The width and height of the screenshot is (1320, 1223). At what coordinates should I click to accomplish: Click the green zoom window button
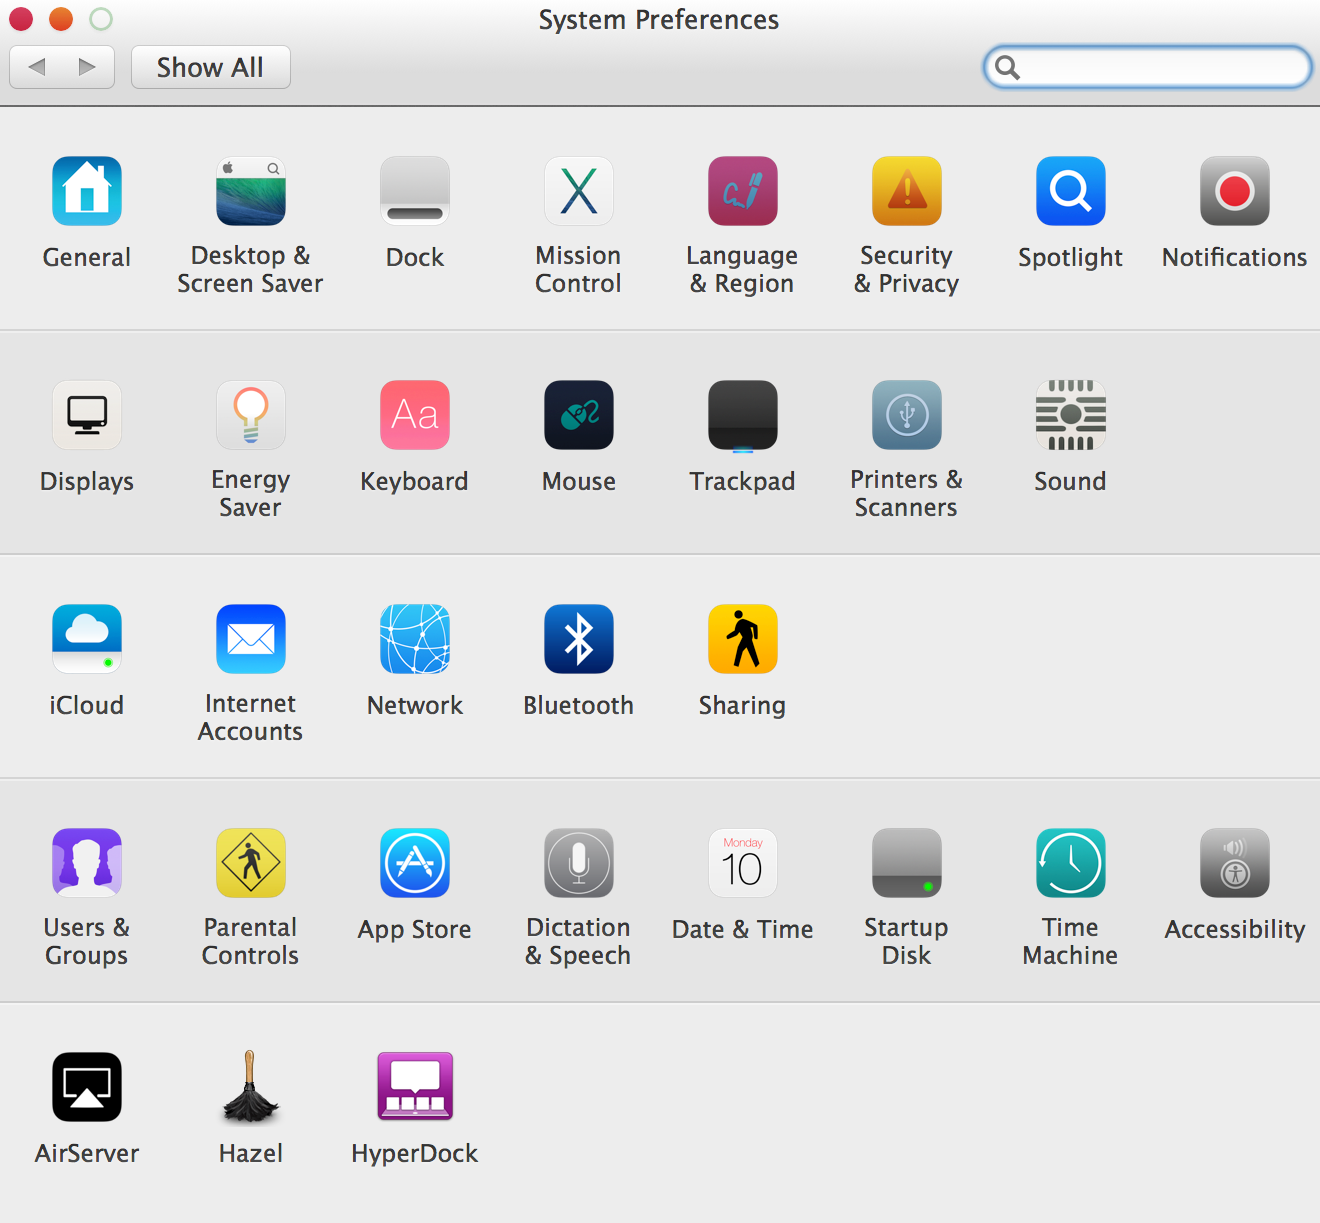click(x=101, y=19)
